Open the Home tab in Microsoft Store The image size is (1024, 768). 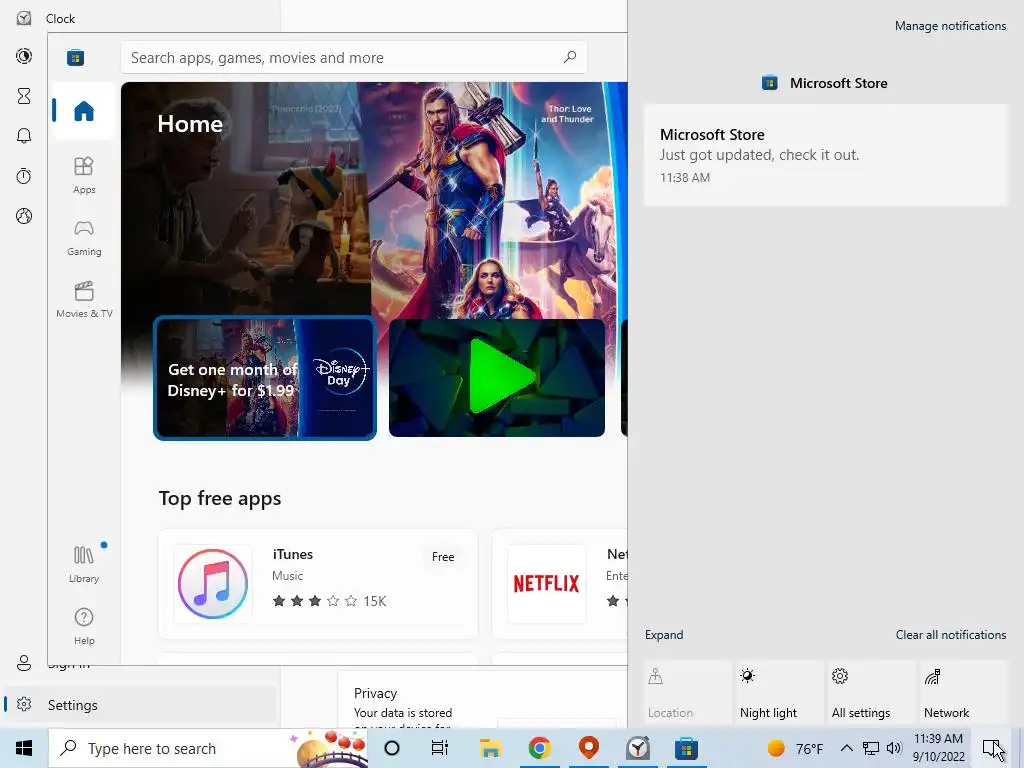point(84,111)
